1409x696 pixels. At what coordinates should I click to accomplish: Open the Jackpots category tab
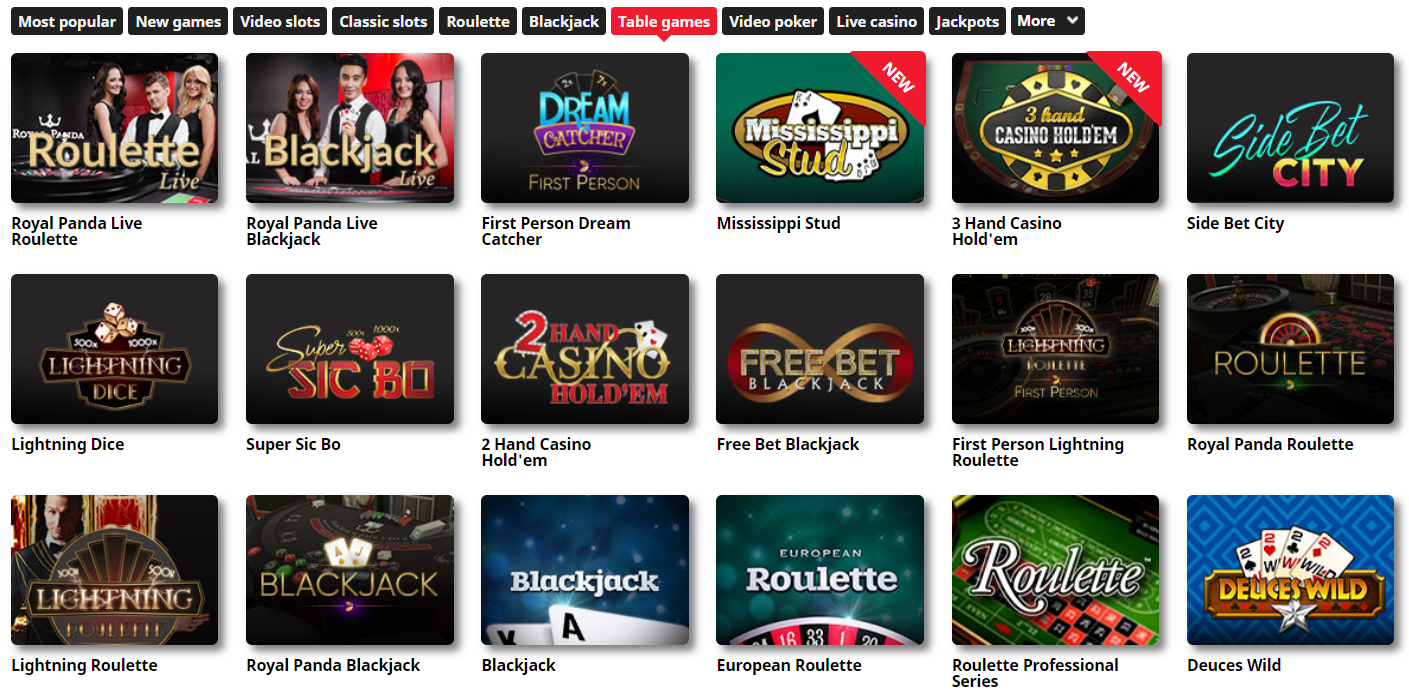(x=967, y=21)
